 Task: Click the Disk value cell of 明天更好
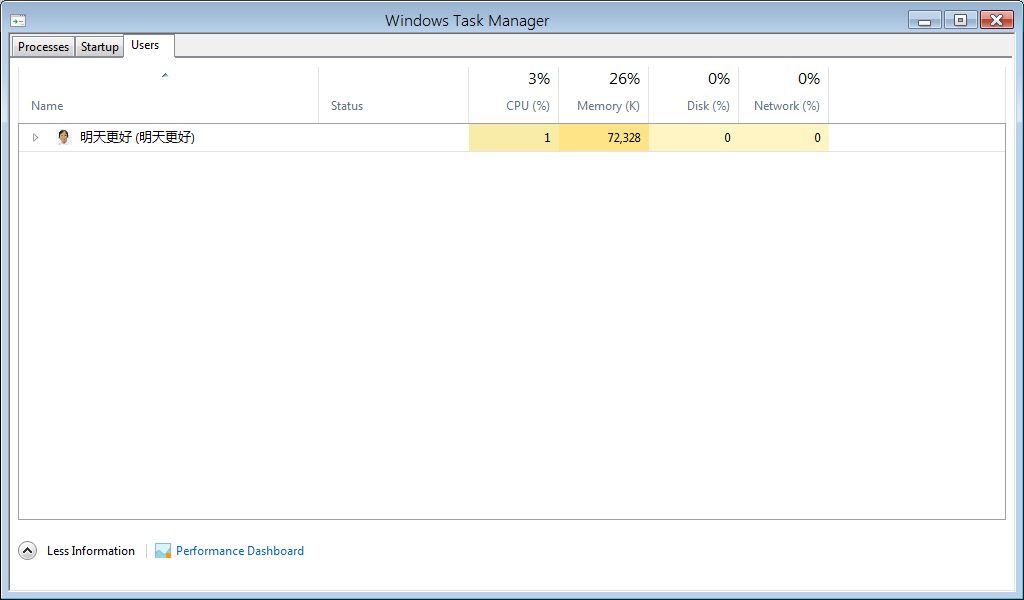694,138
